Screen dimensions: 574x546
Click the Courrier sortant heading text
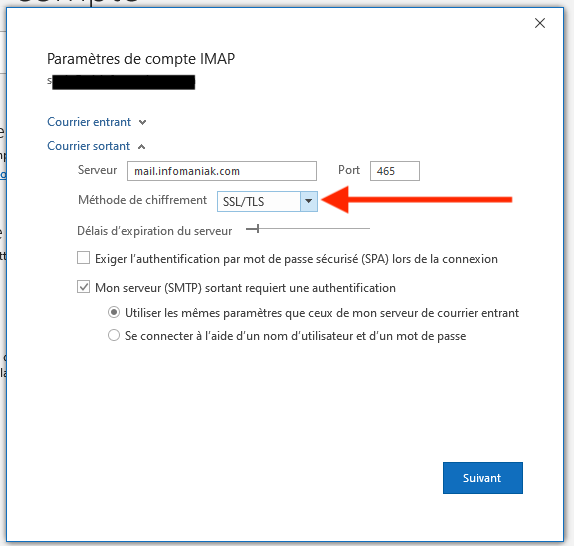pyautogui.click(x=89, y=146)
